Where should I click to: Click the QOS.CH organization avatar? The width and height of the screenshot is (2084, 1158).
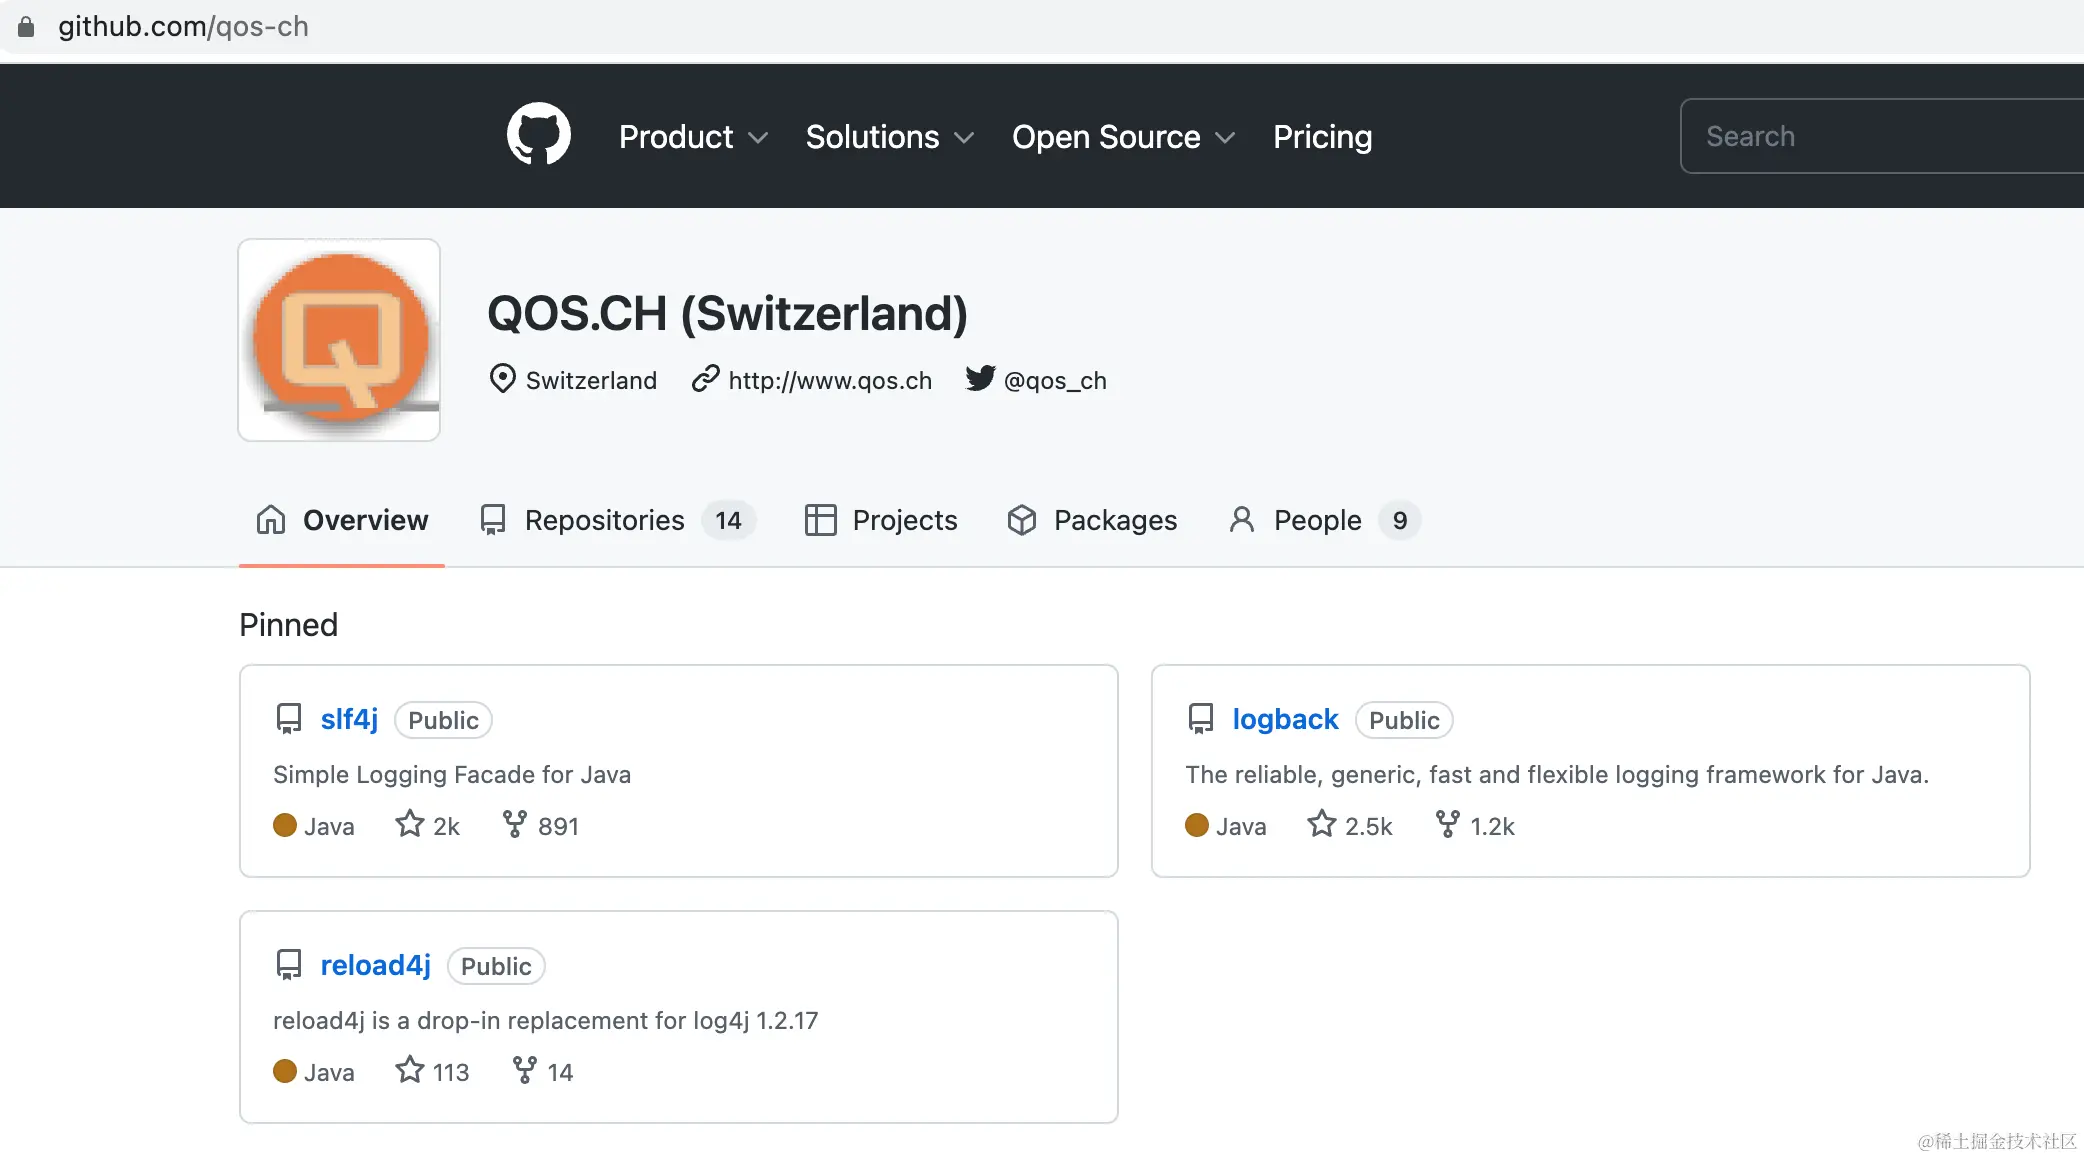339,340
